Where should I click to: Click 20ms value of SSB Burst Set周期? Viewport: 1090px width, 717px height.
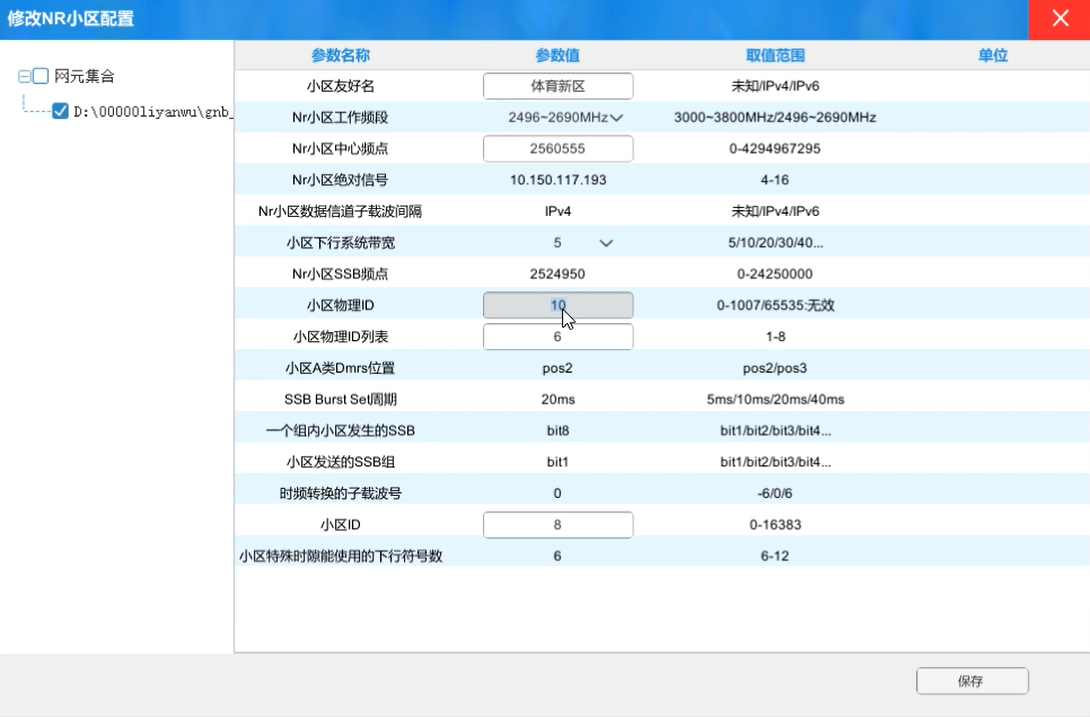pos(558,399)
